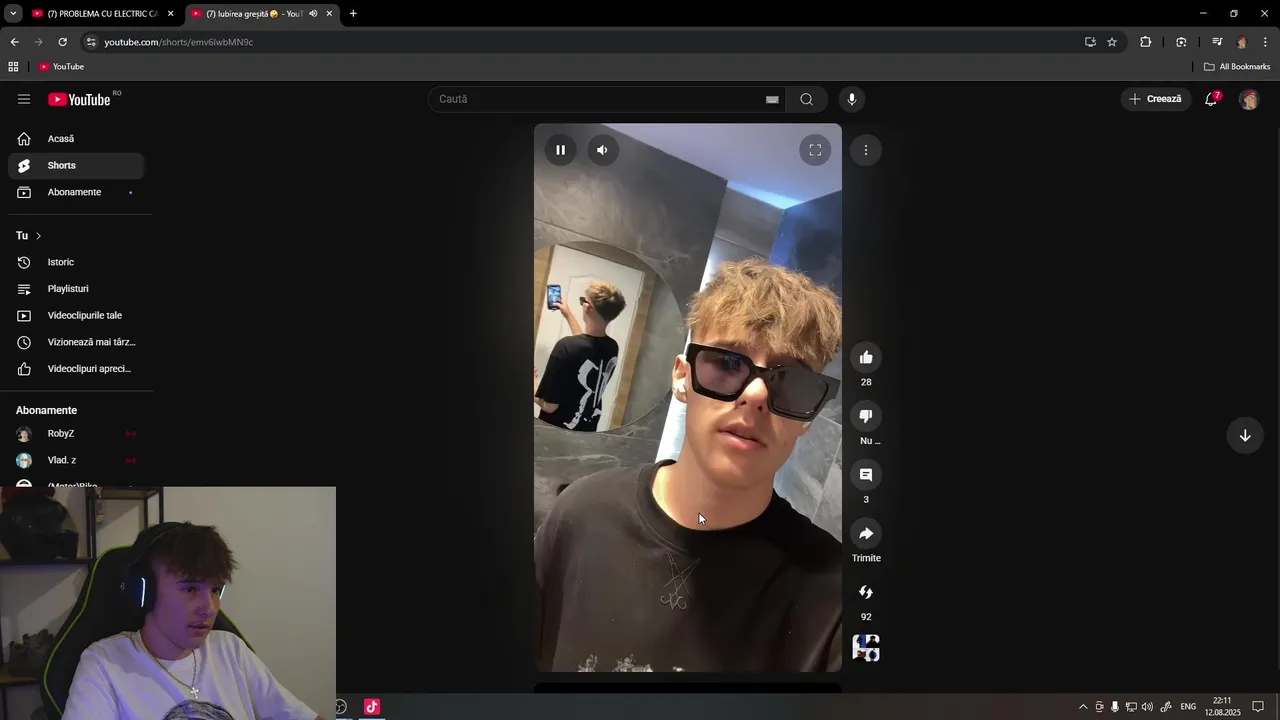
Task: Click the search magnifier button
Action: click(x=806, y=99)
